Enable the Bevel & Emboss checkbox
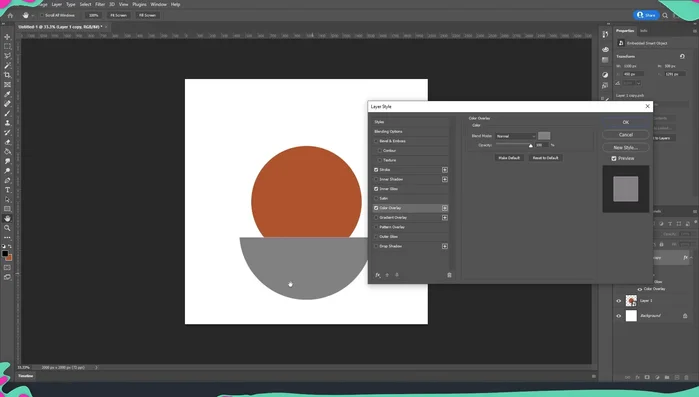The height and width of the screenshot is (397, 699). point(376,141)
